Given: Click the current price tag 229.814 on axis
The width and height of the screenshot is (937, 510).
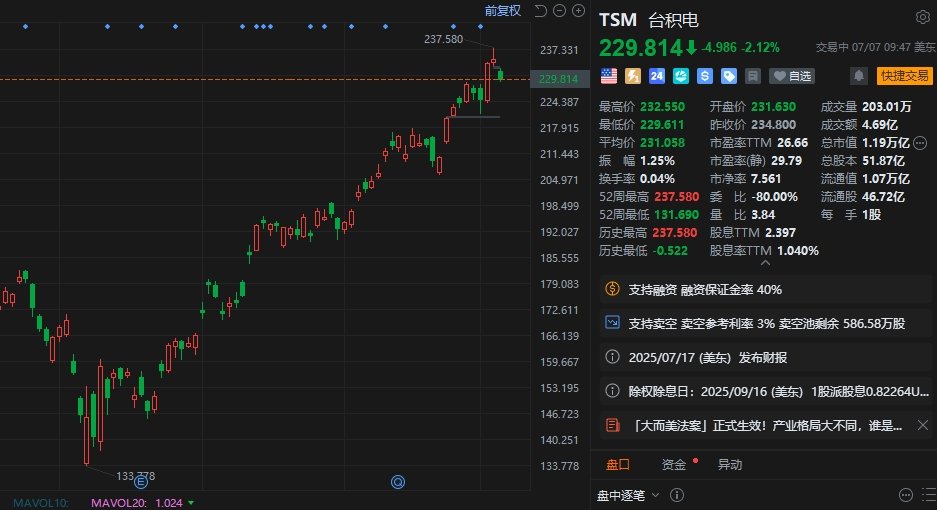Looking at the screenshot, I should 558,79.
